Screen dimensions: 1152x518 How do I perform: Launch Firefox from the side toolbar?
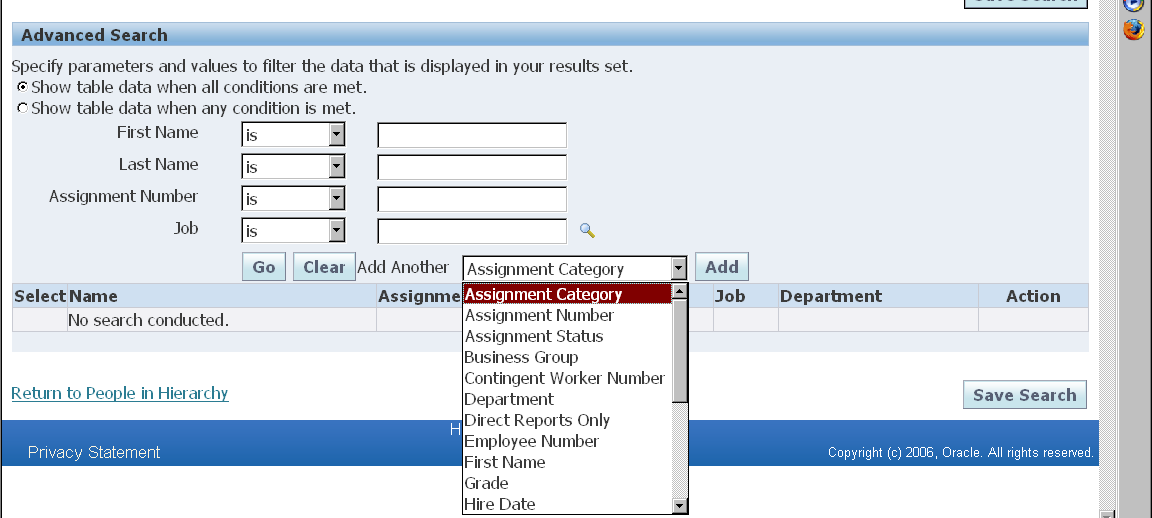point(1133,29)
